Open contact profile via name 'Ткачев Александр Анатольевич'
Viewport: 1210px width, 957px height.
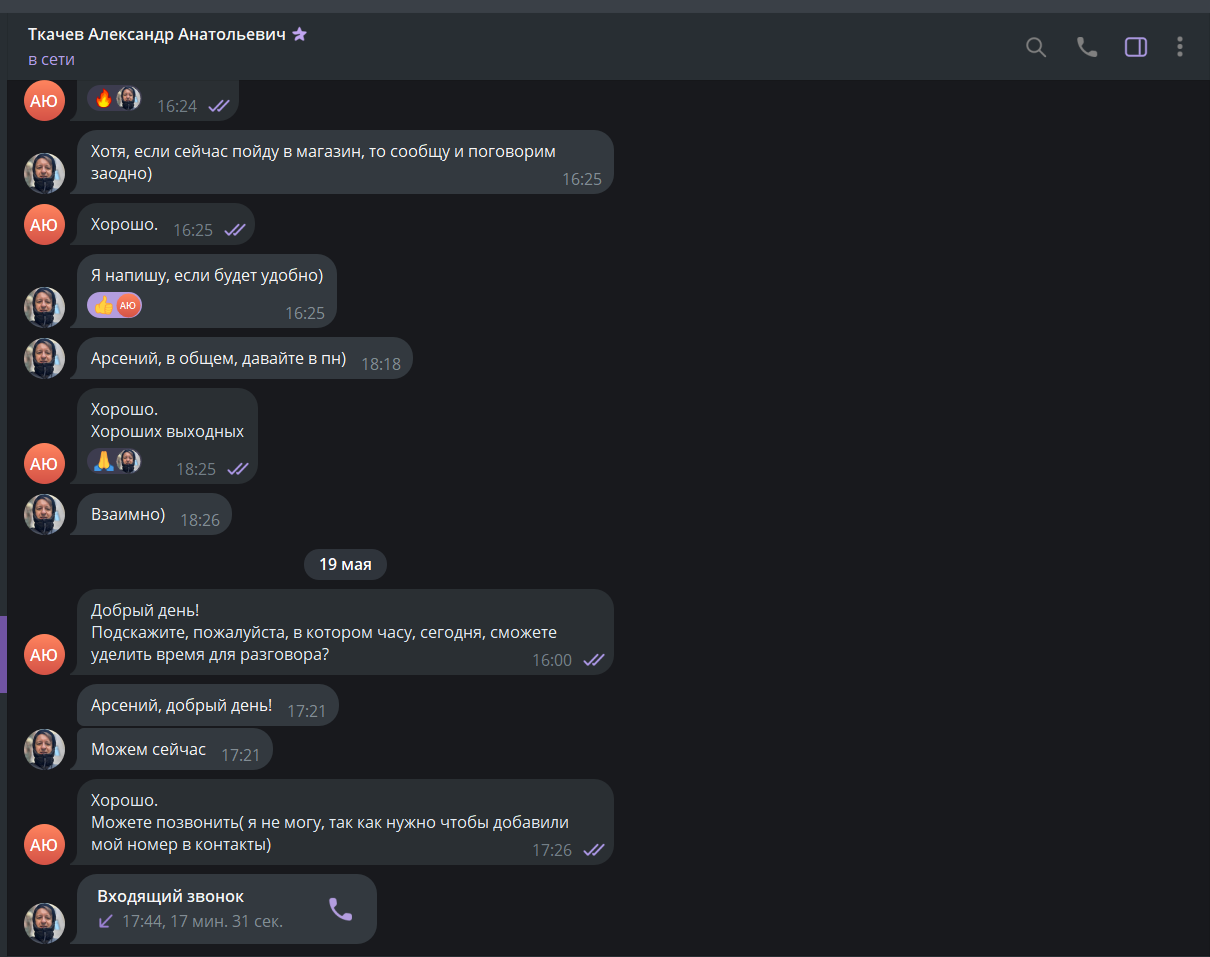point(157,34)
